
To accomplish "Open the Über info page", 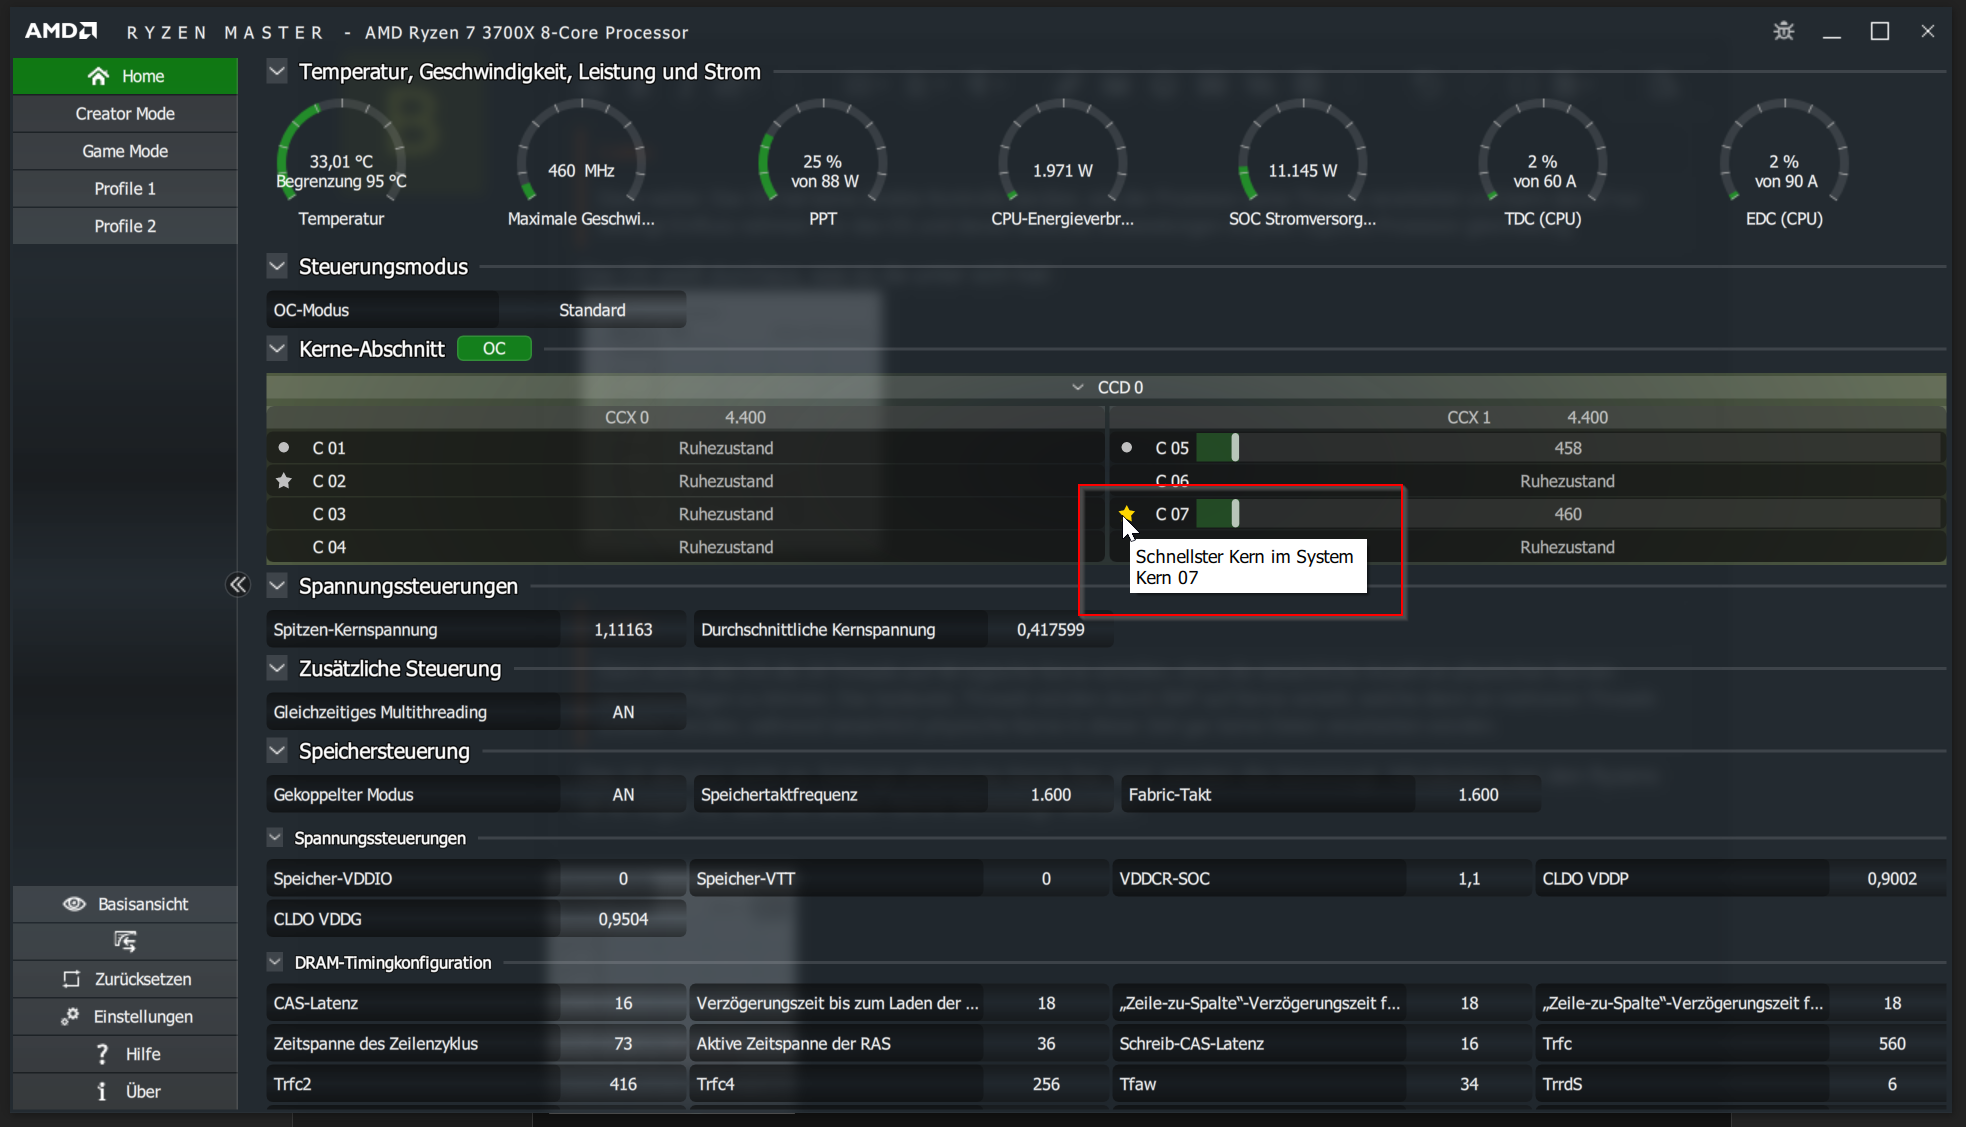I will (x=125, y=1091).
